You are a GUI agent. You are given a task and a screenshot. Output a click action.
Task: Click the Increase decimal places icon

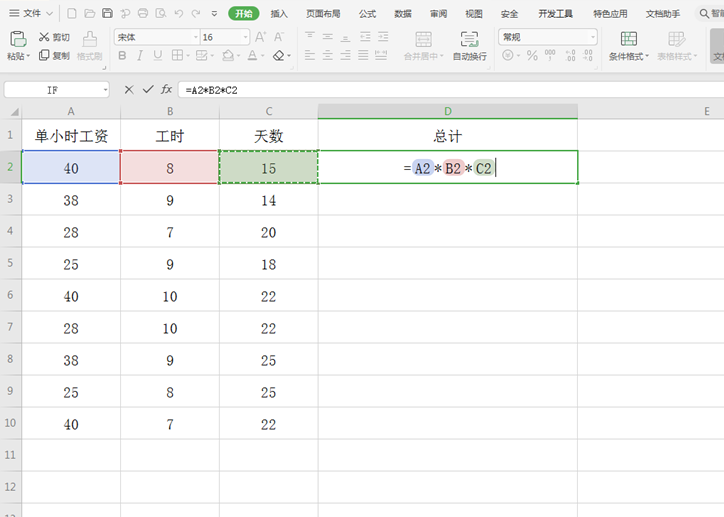(x=570, y=56)
